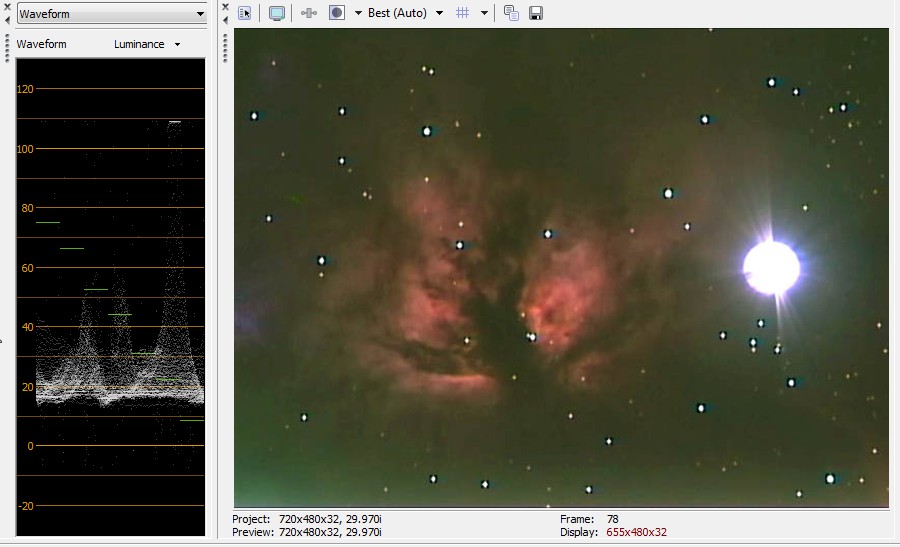The image size is (900, 547).
Task: Click the Video Scopes panel drag handle
Action: coord(7,48)
